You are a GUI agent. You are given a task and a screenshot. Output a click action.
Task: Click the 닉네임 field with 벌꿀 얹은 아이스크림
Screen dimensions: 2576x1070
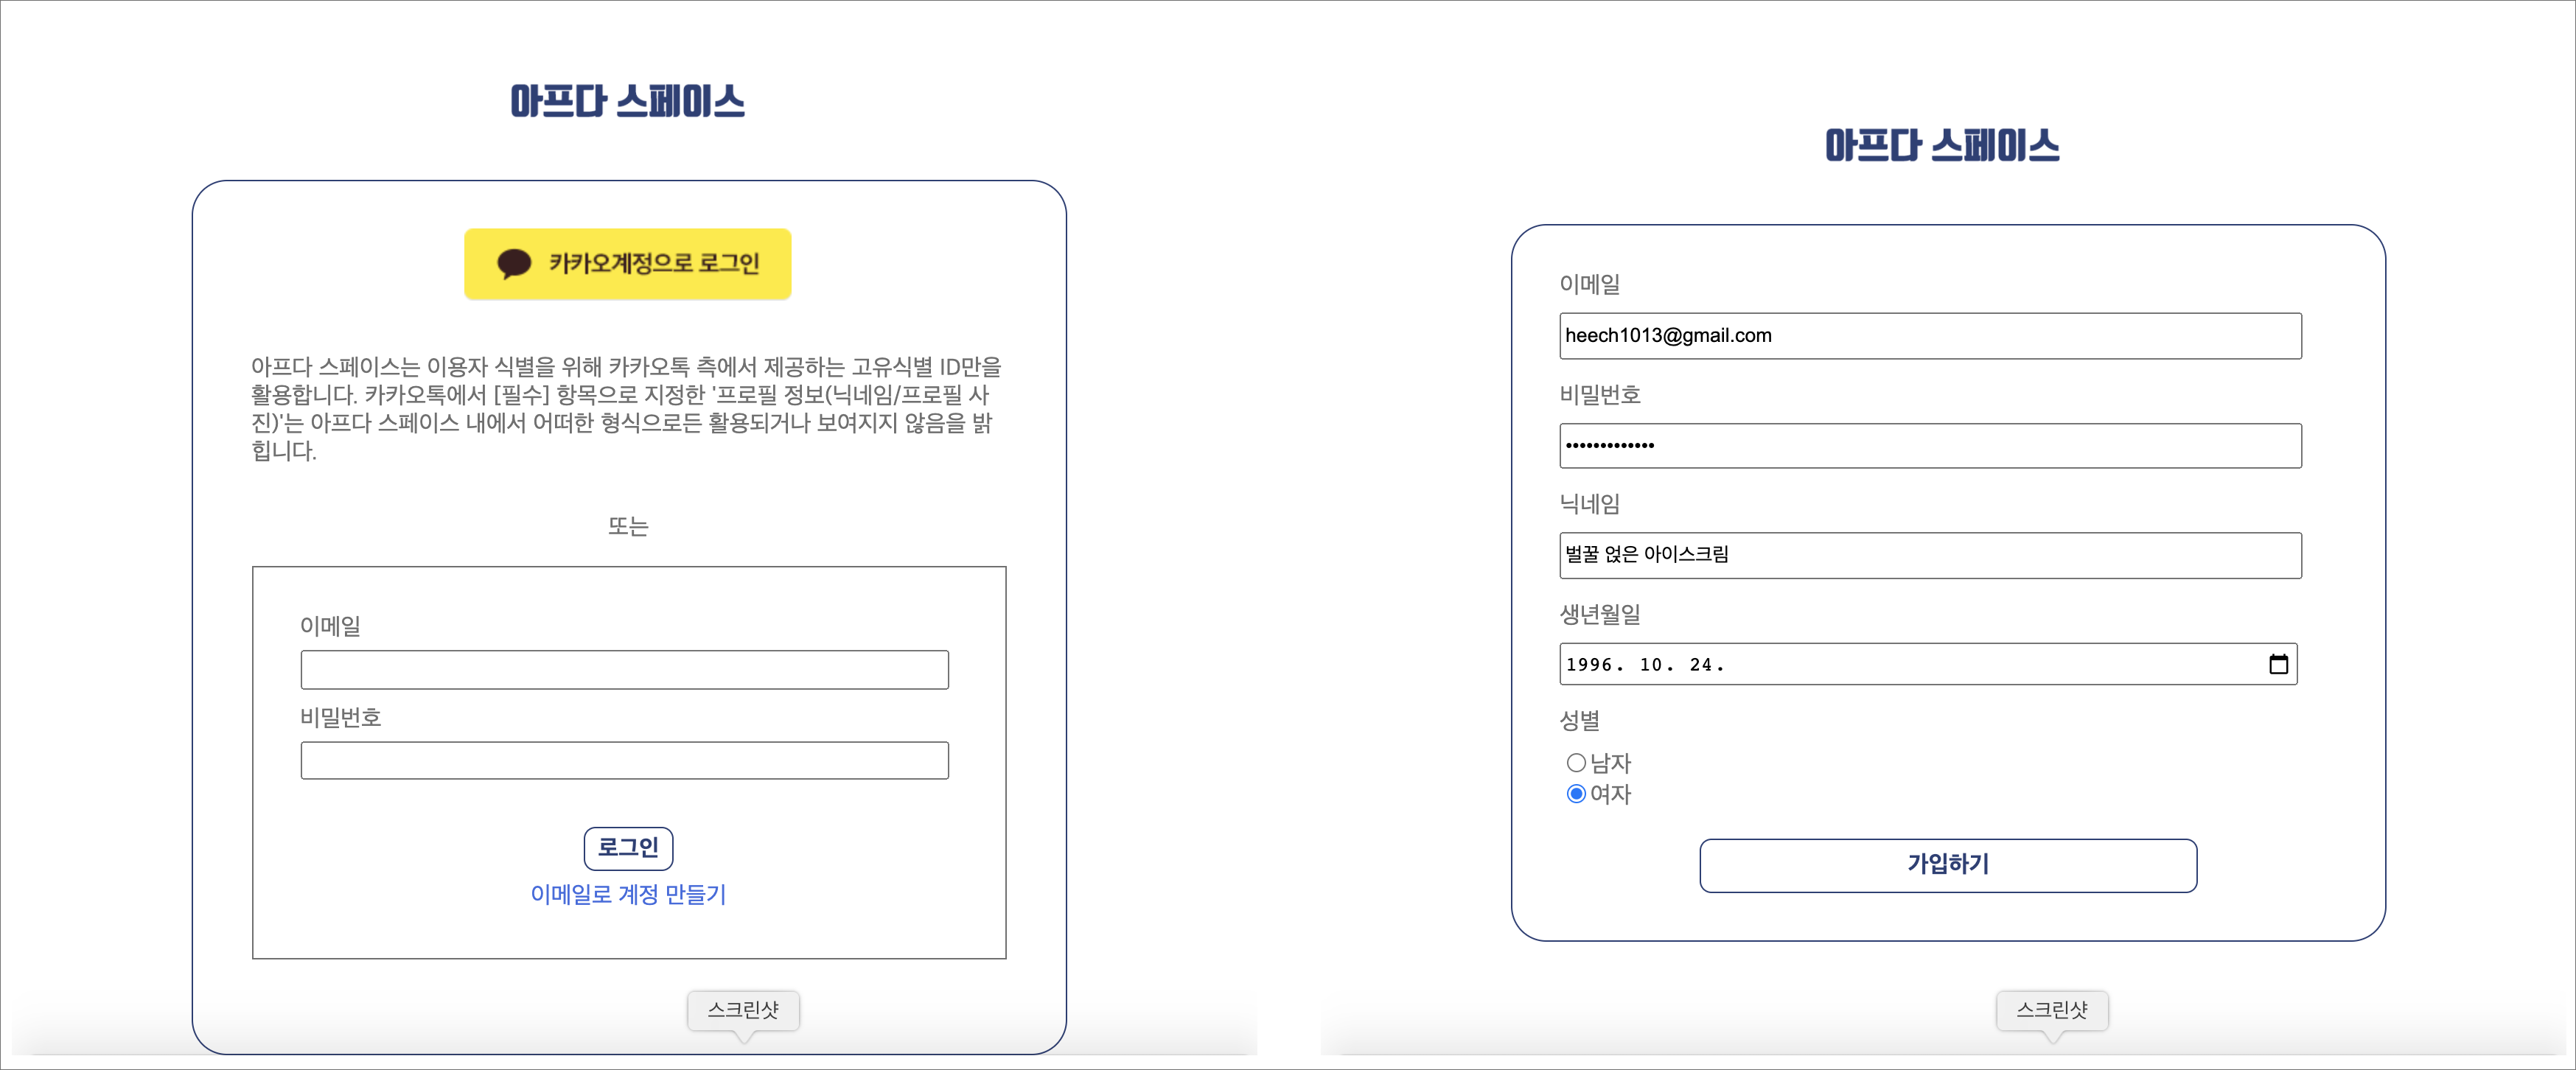pos(1929,555)
